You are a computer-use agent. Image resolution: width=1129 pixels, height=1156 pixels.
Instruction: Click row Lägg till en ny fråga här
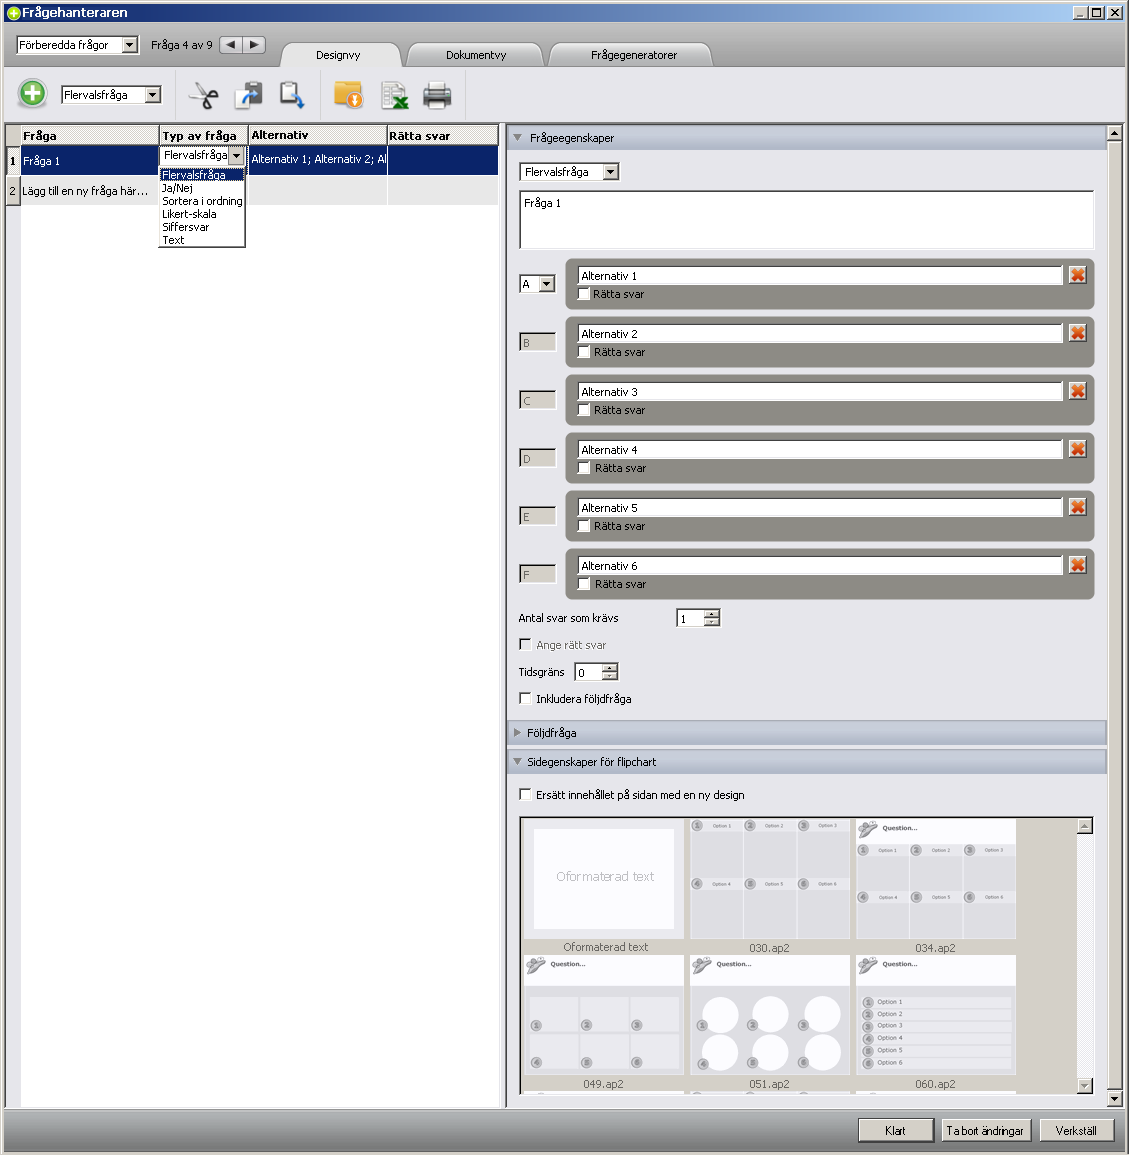point(251,191)
